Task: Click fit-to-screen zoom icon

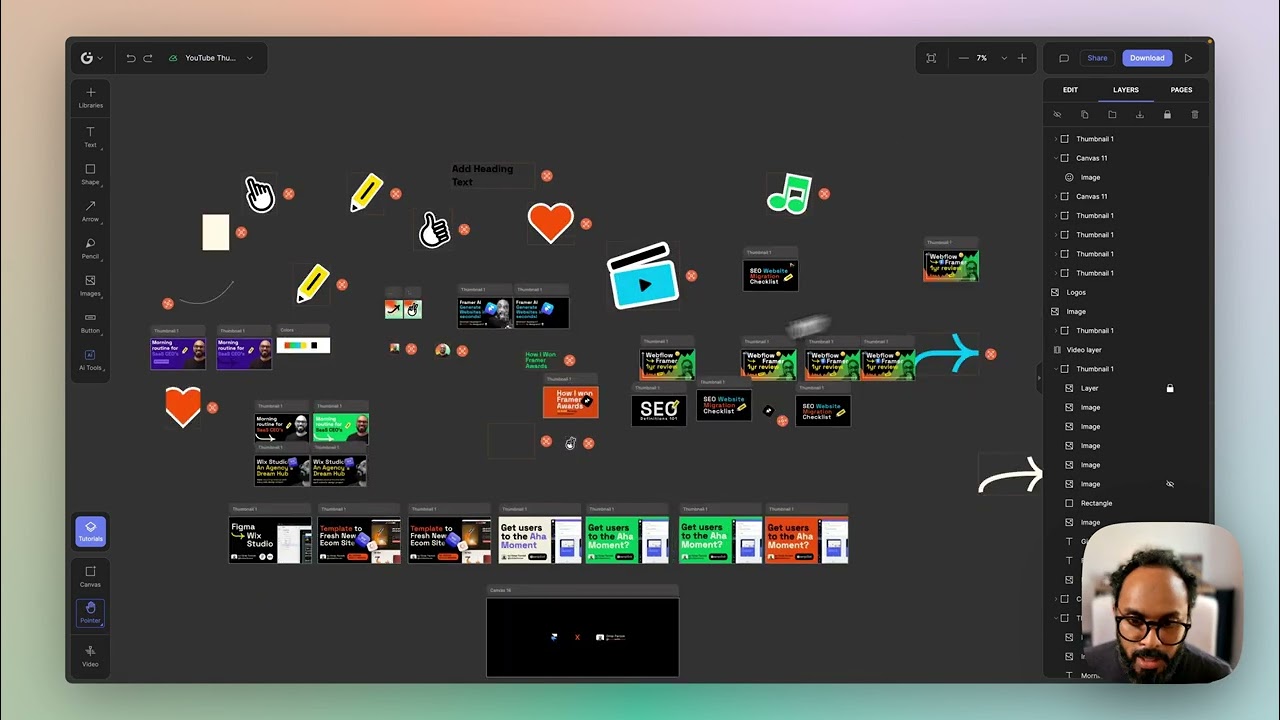Action: (931, 58)
